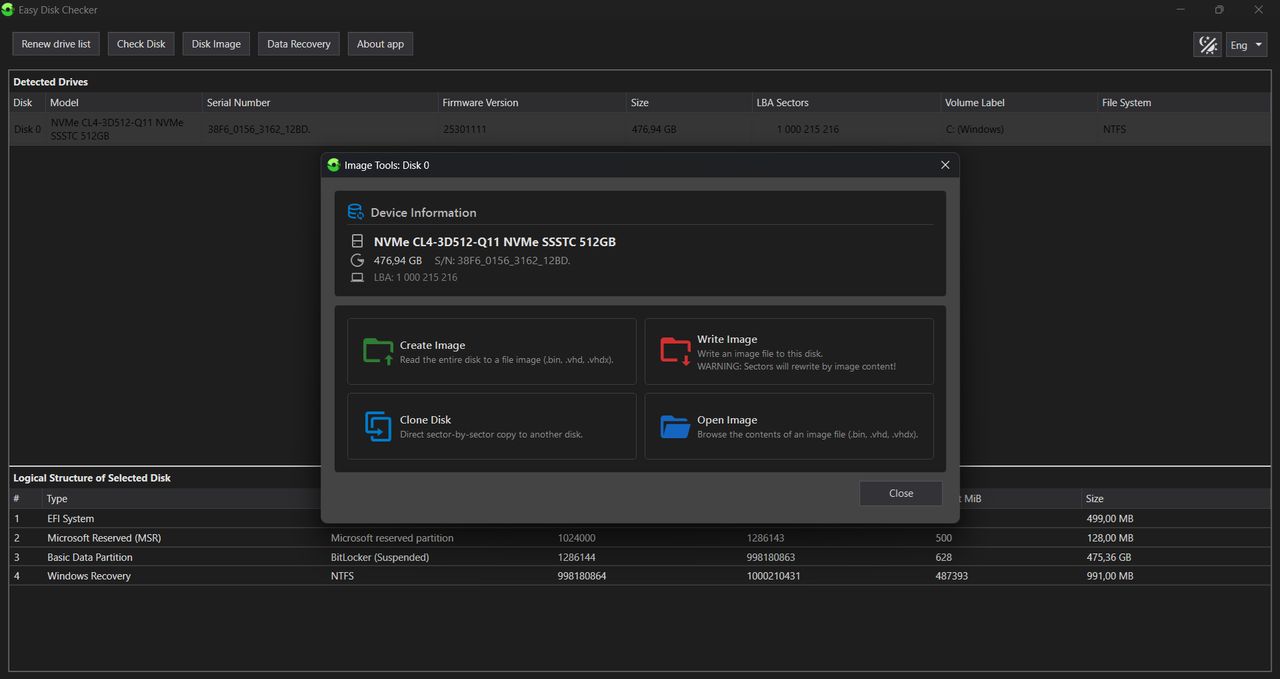Click the Size header in Detected Drives
The height and width of the screenshot is (679, 1280).
640,103
